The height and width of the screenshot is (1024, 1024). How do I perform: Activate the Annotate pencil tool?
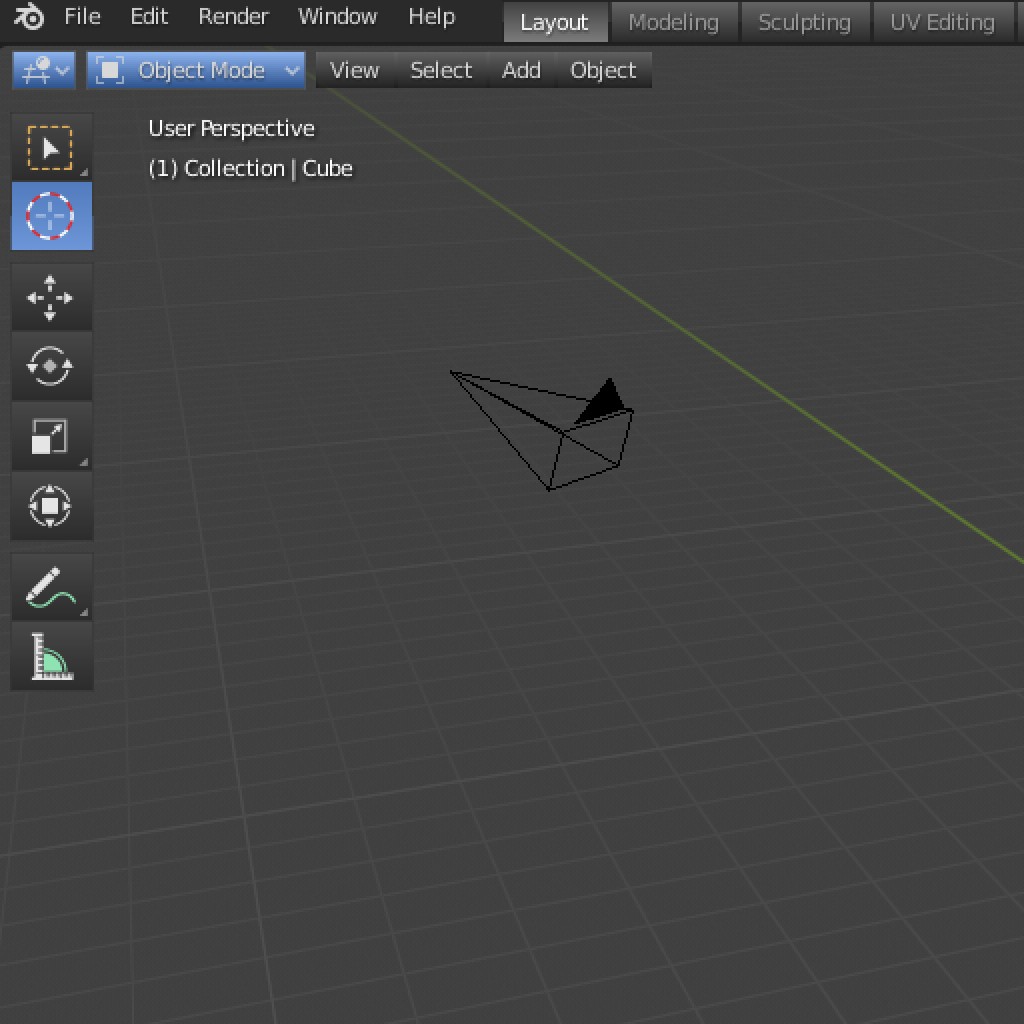pyautogui.click(x=51, y=588)
